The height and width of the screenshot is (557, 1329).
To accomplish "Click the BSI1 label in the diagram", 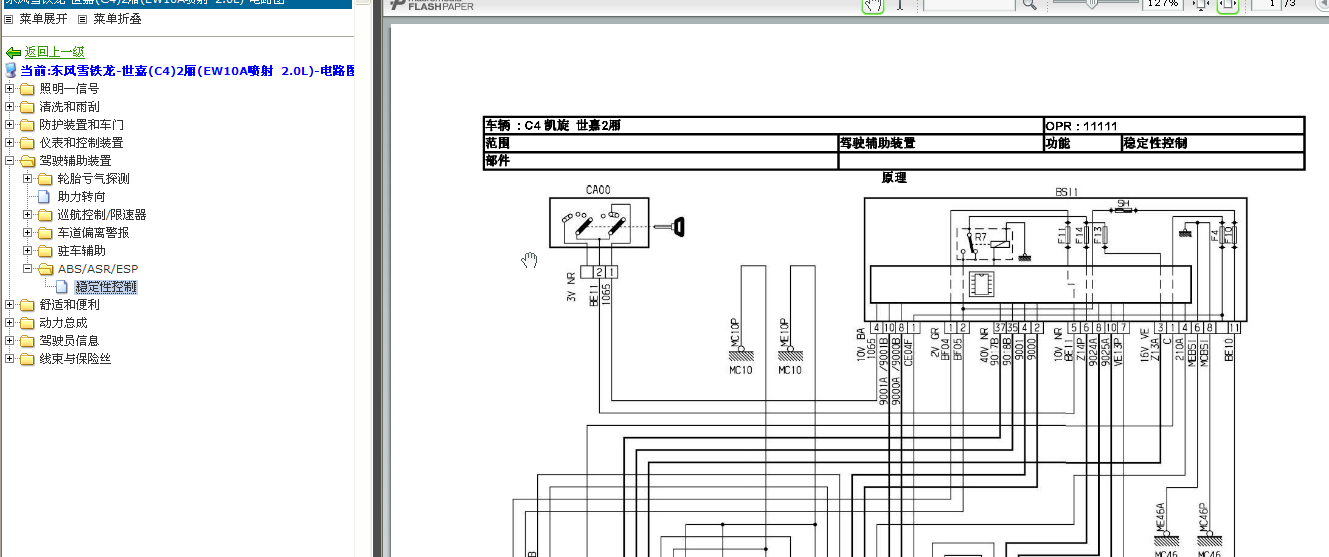I will coord(1067,191).
